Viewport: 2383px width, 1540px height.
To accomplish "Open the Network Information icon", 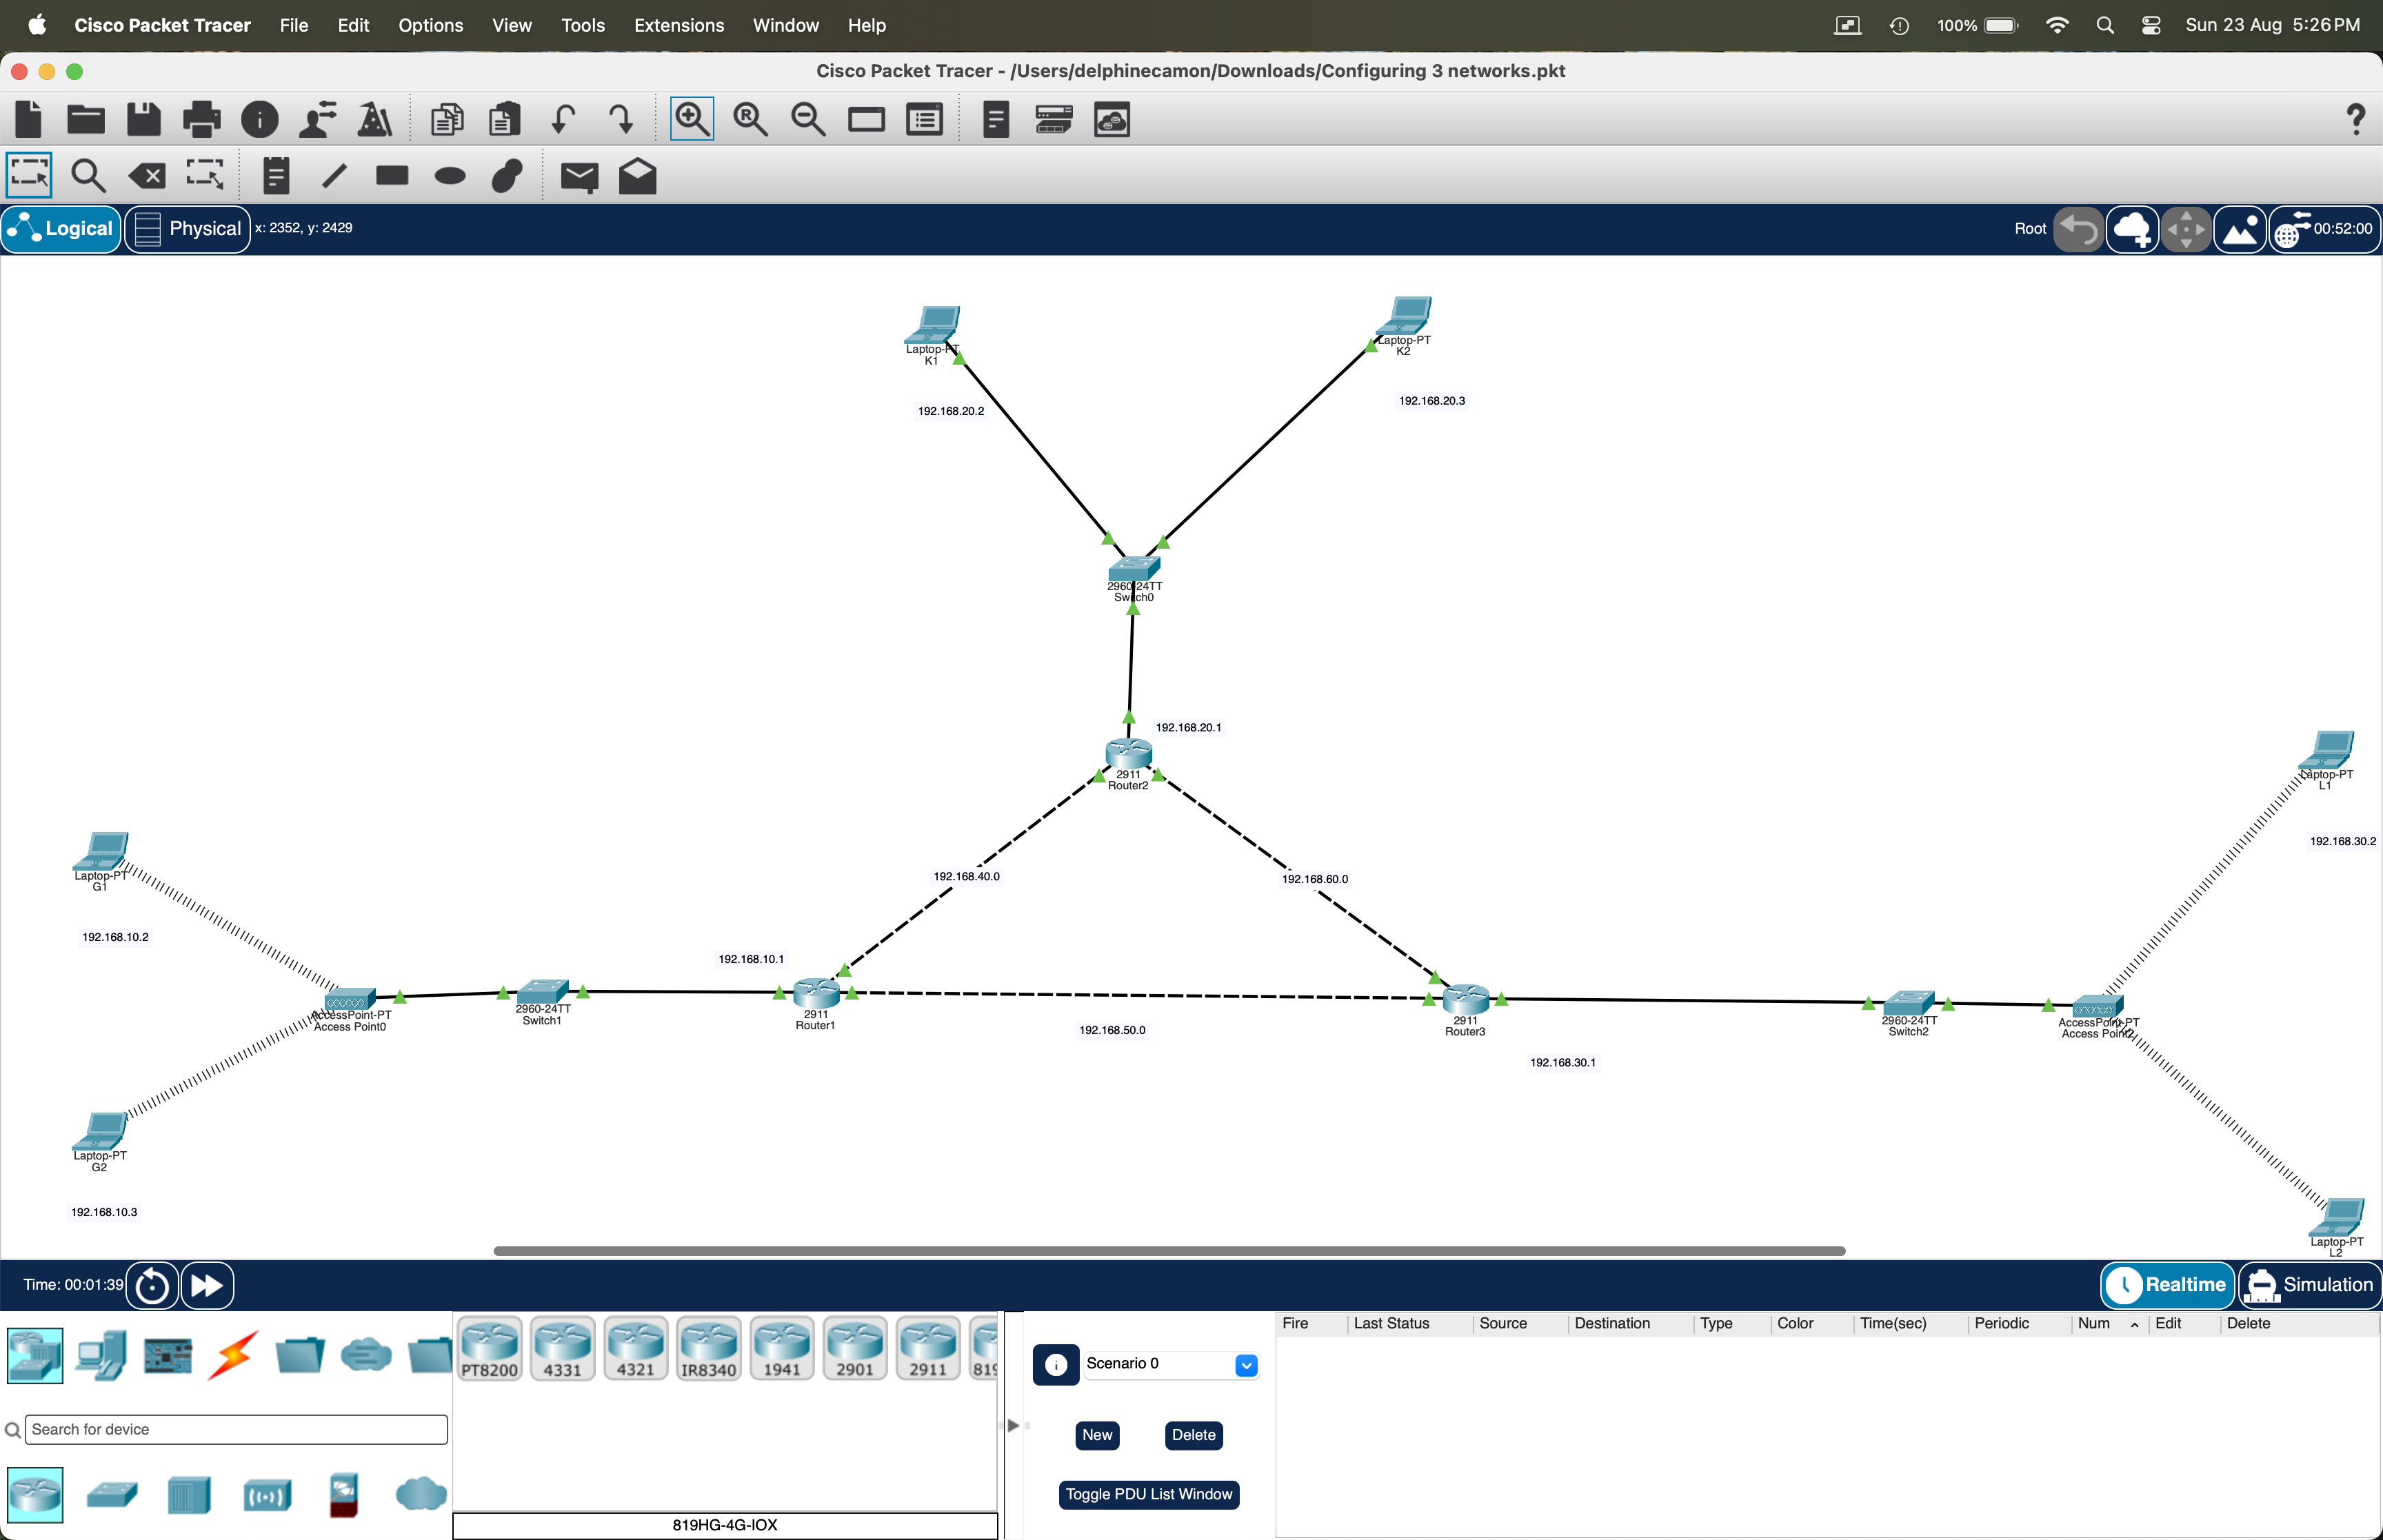I will [260, 119].
